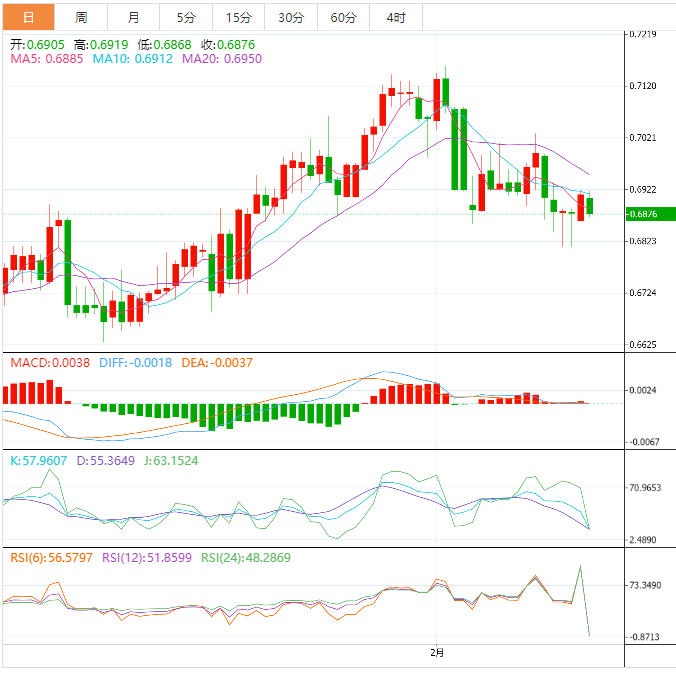The image size is (676, 673).
Task: Click the 0.6724 price axis label
Action: (x=643, y=293)
